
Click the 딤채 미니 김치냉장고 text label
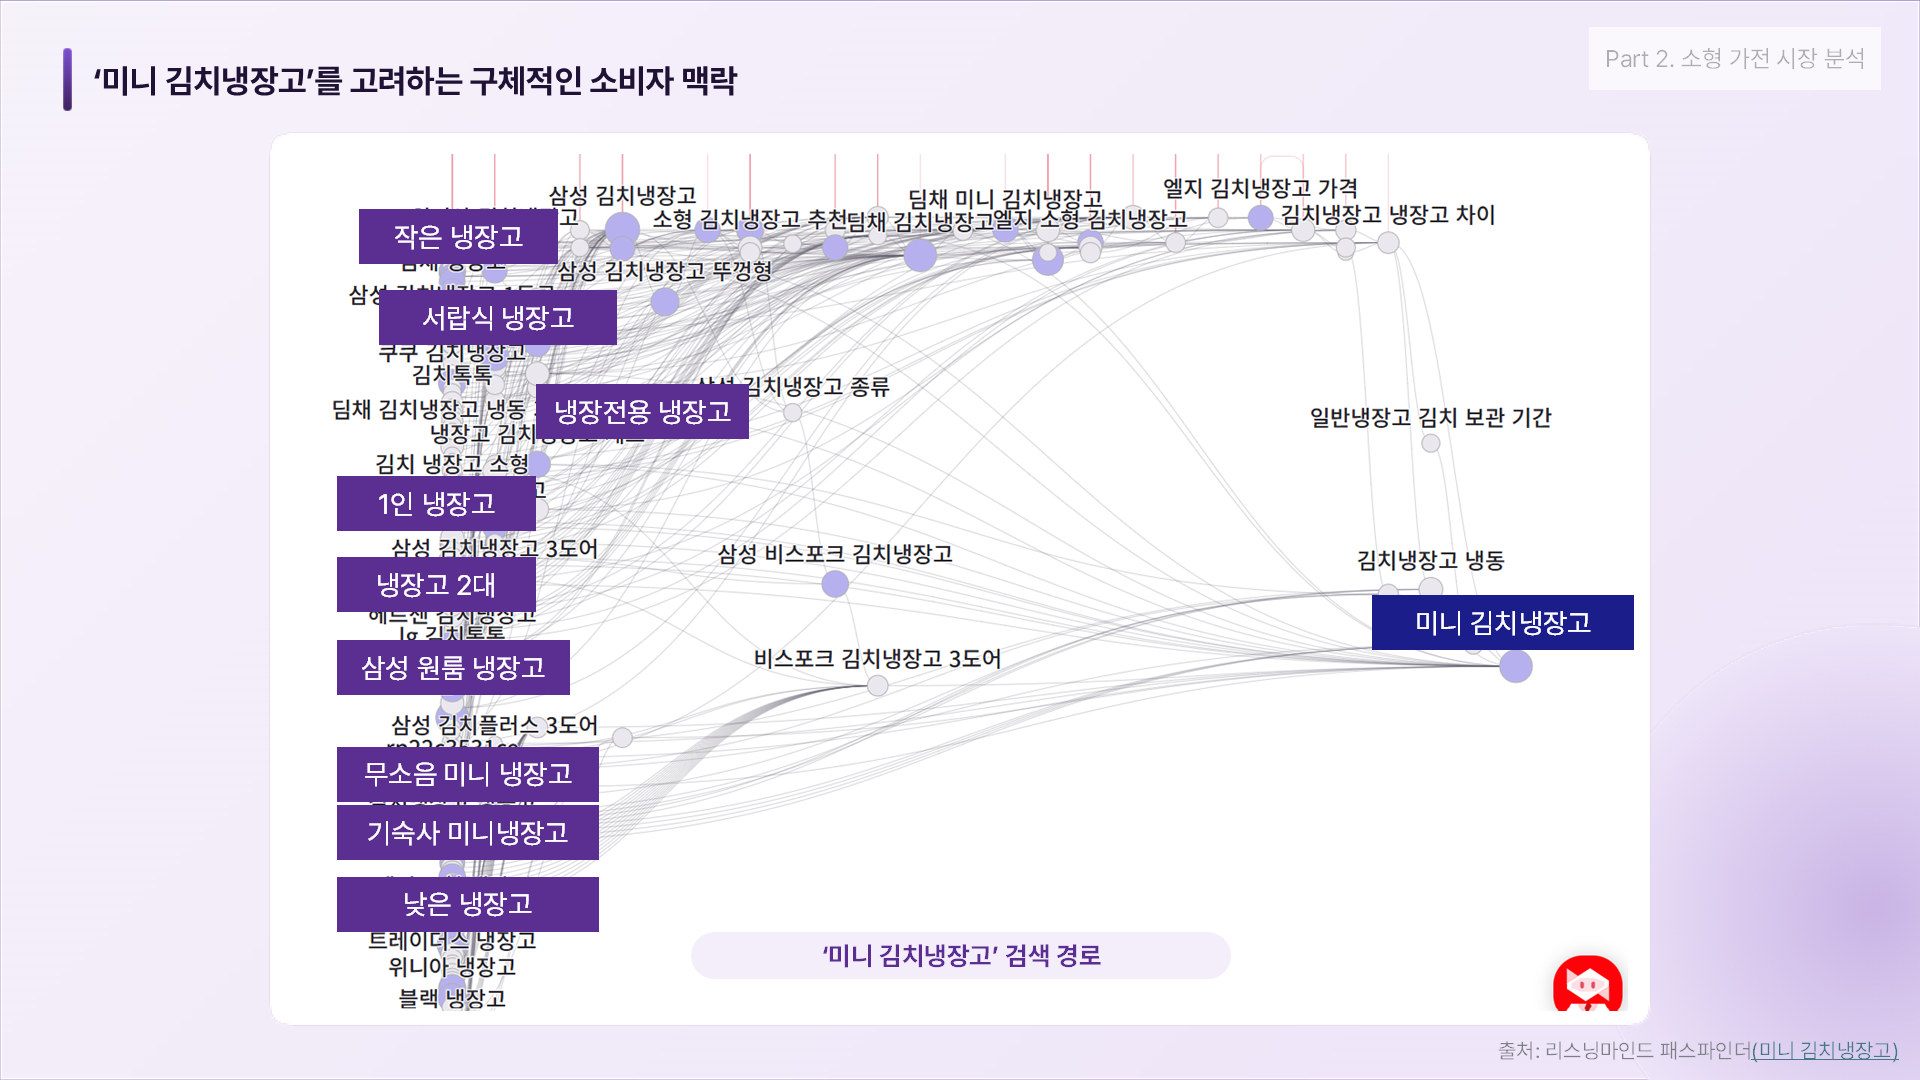click(x=1005, y=199)
